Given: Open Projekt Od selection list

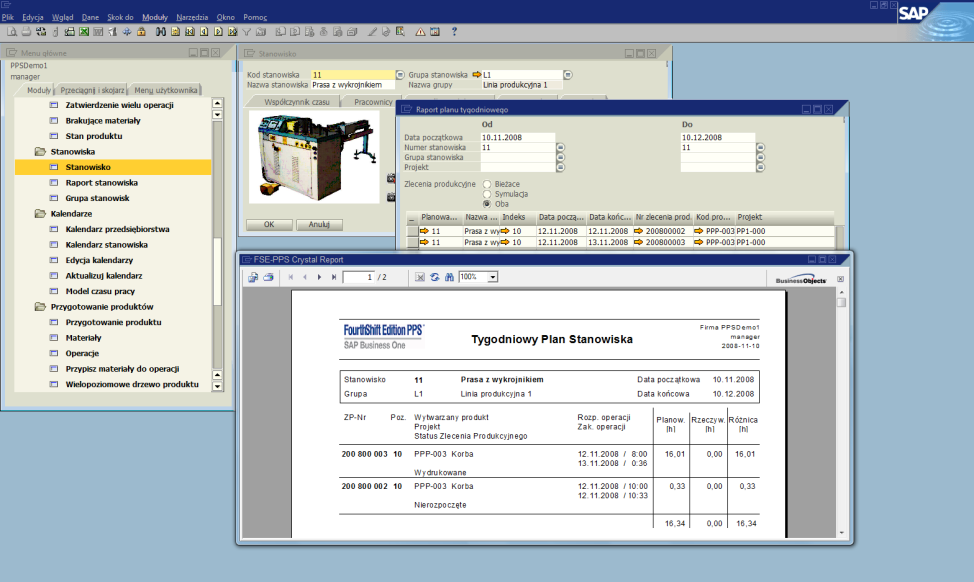Looking at the screenshot, I should tap(560, 168).
